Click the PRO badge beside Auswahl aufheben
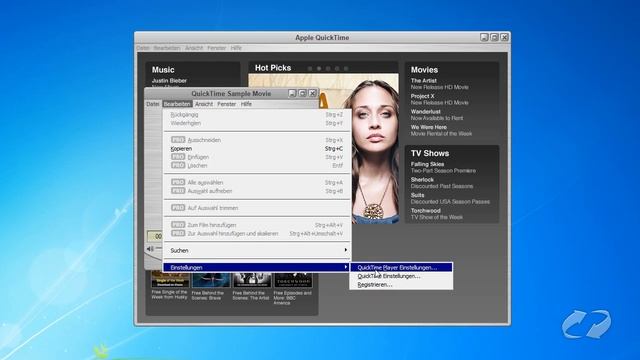 coord(178,191)
